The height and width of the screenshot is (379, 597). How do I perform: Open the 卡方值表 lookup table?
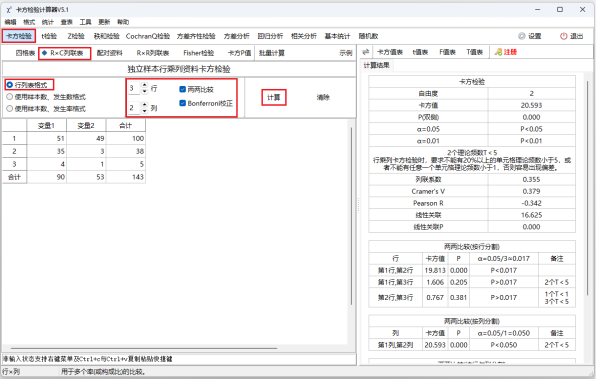[x=389, y=52]
